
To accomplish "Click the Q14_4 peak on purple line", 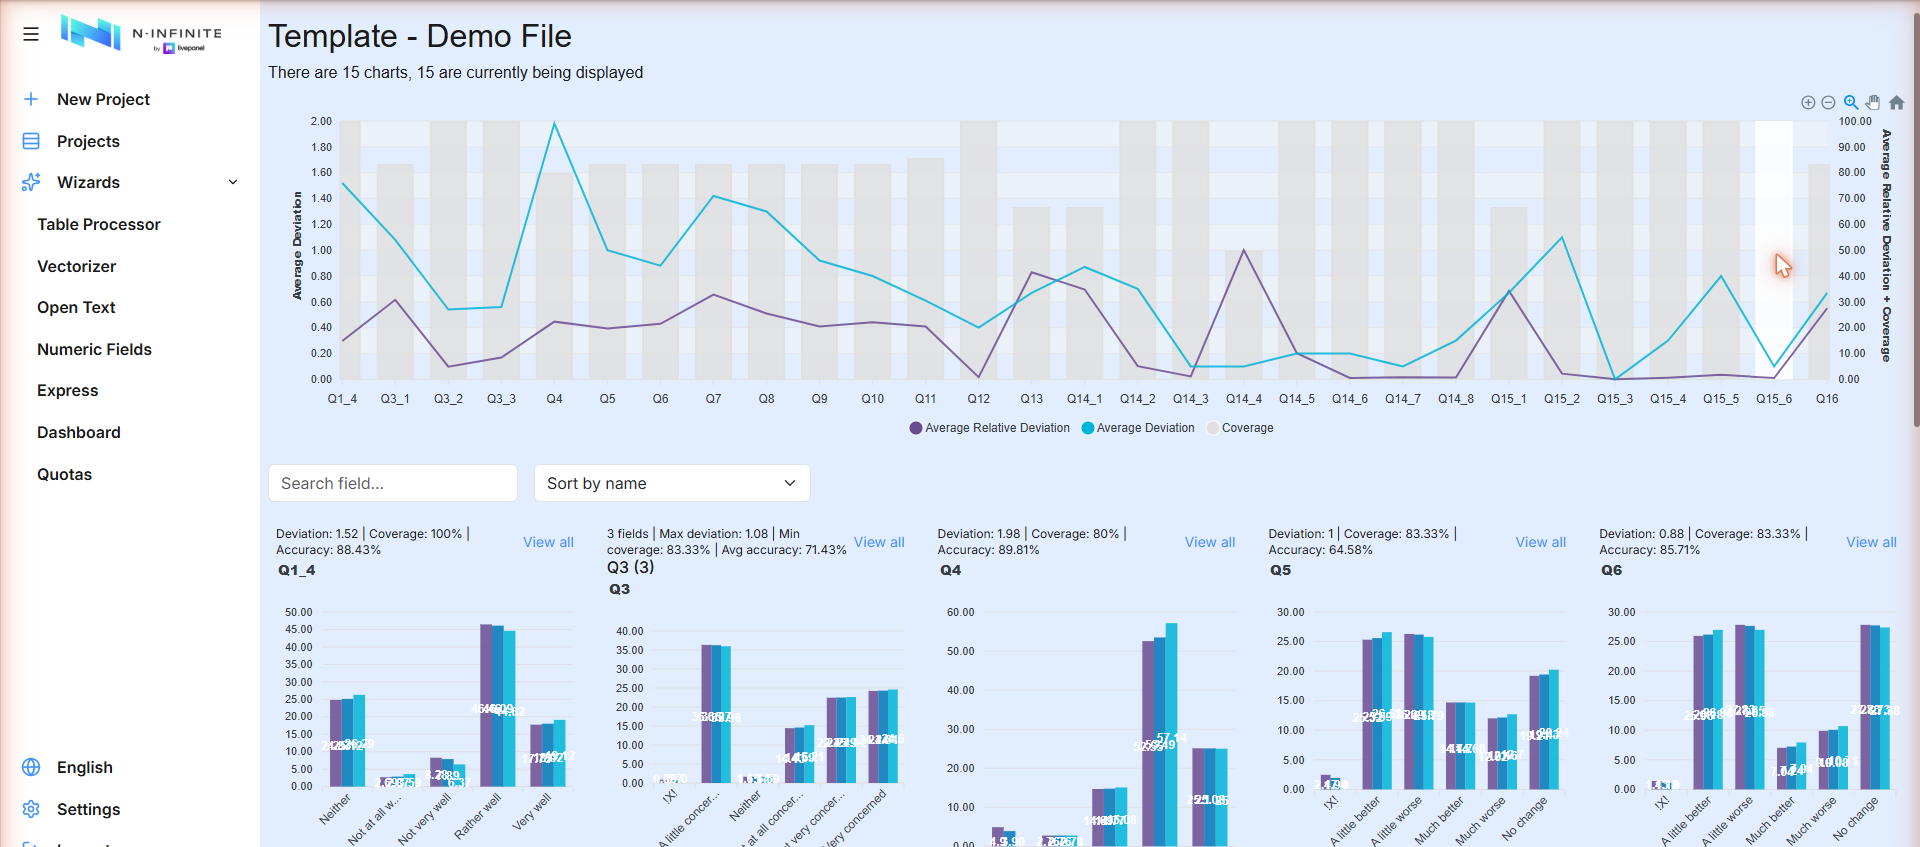I will [1244, 250].
